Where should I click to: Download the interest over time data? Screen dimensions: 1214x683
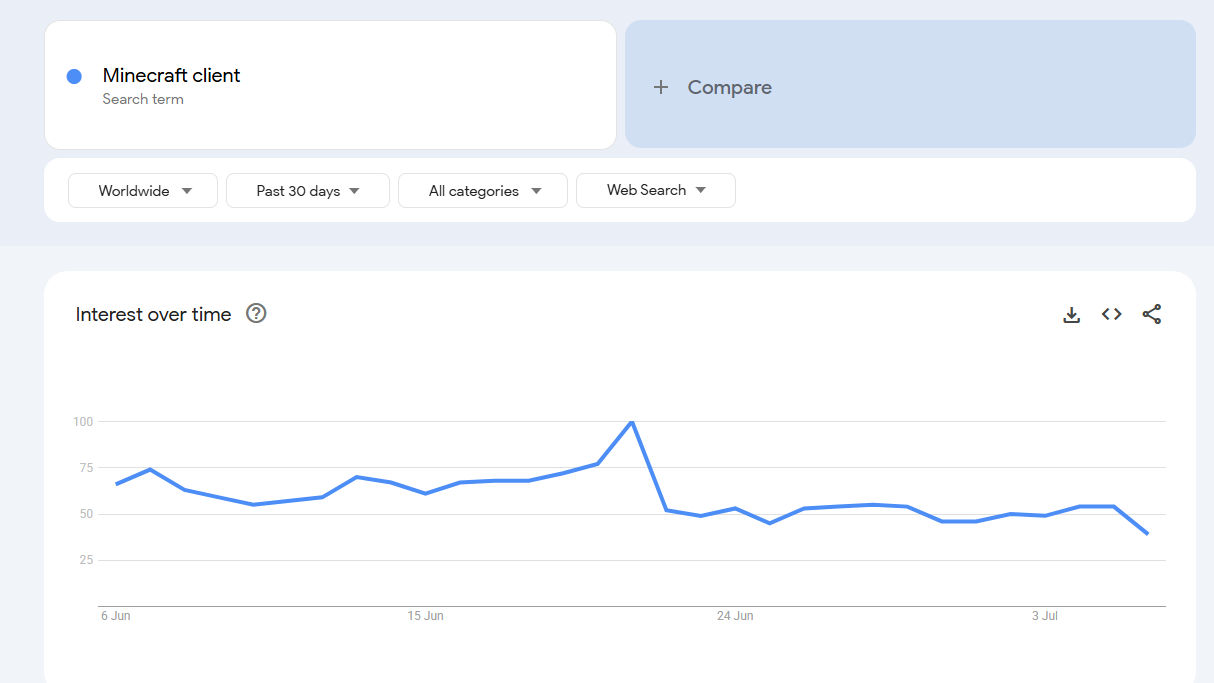click(1071, 315)
